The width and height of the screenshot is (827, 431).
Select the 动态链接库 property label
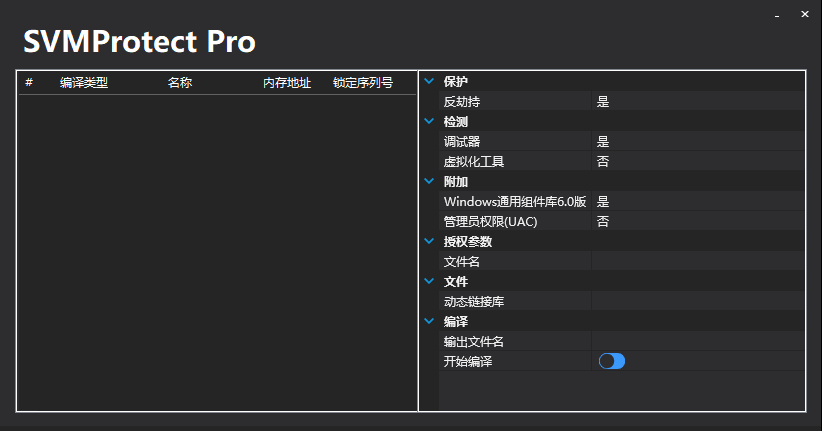coord(474,301)
